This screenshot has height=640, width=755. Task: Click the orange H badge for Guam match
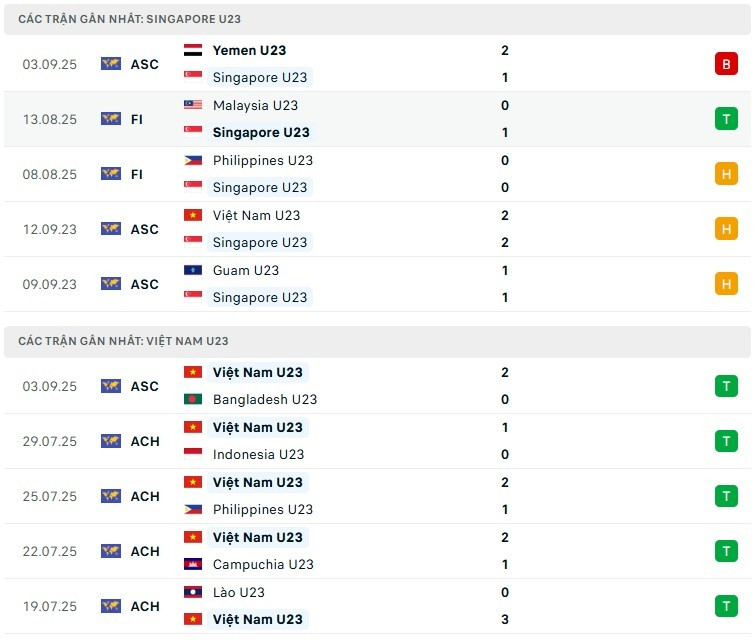click(x=725, y=284)
